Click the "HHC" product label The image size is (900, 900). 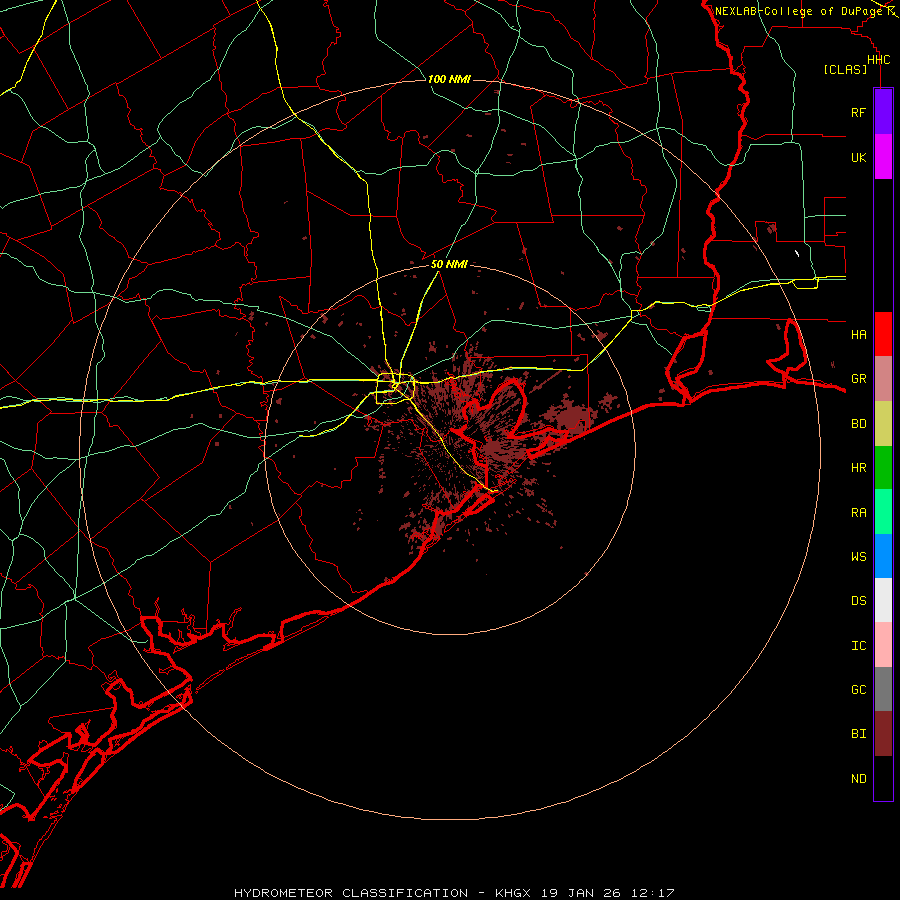click(879, 60)
